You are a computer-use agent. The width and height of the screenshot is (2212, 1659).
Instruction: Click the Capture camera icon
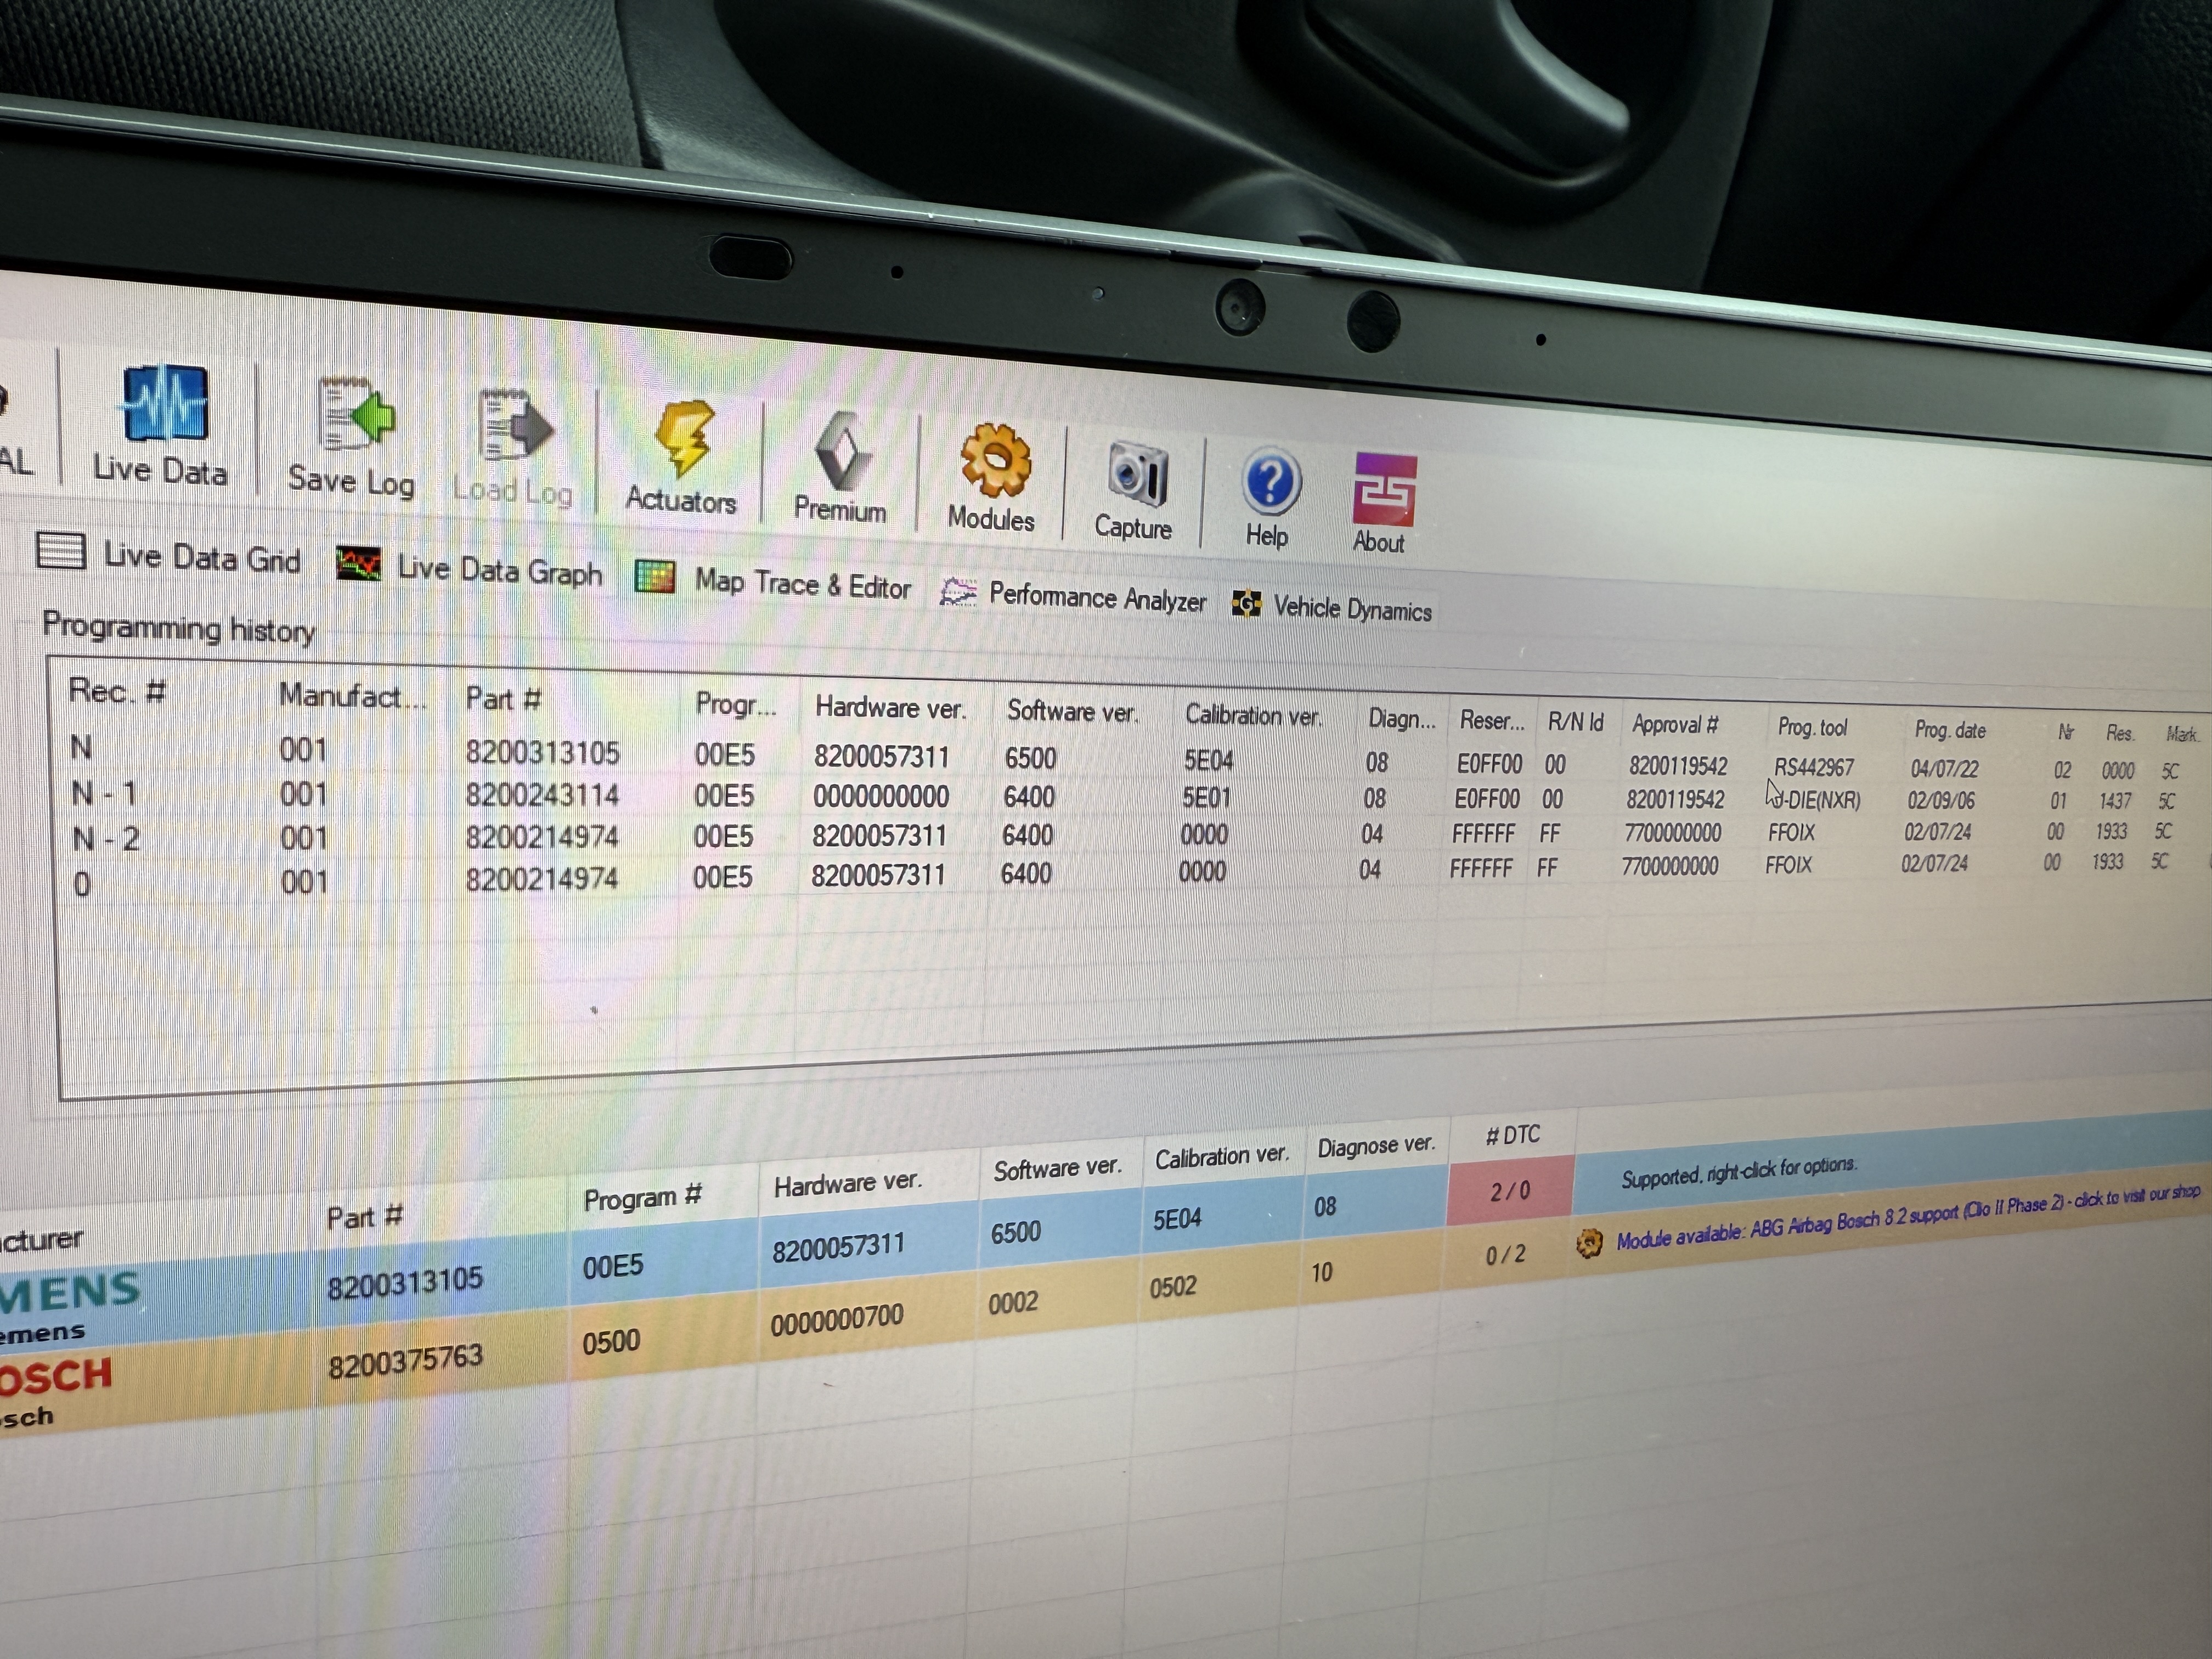pos(1136,474)
